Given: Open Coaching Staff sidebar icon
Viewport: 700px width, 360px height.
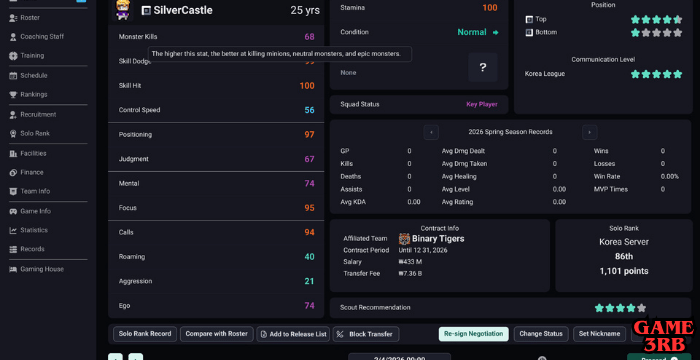Looking at the screenshot, I should [x=13, y=37].
